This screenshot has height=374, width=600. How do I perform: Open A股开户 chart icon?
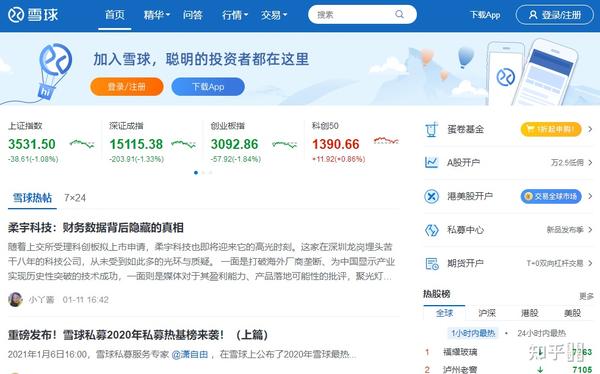tap(431, 163)
